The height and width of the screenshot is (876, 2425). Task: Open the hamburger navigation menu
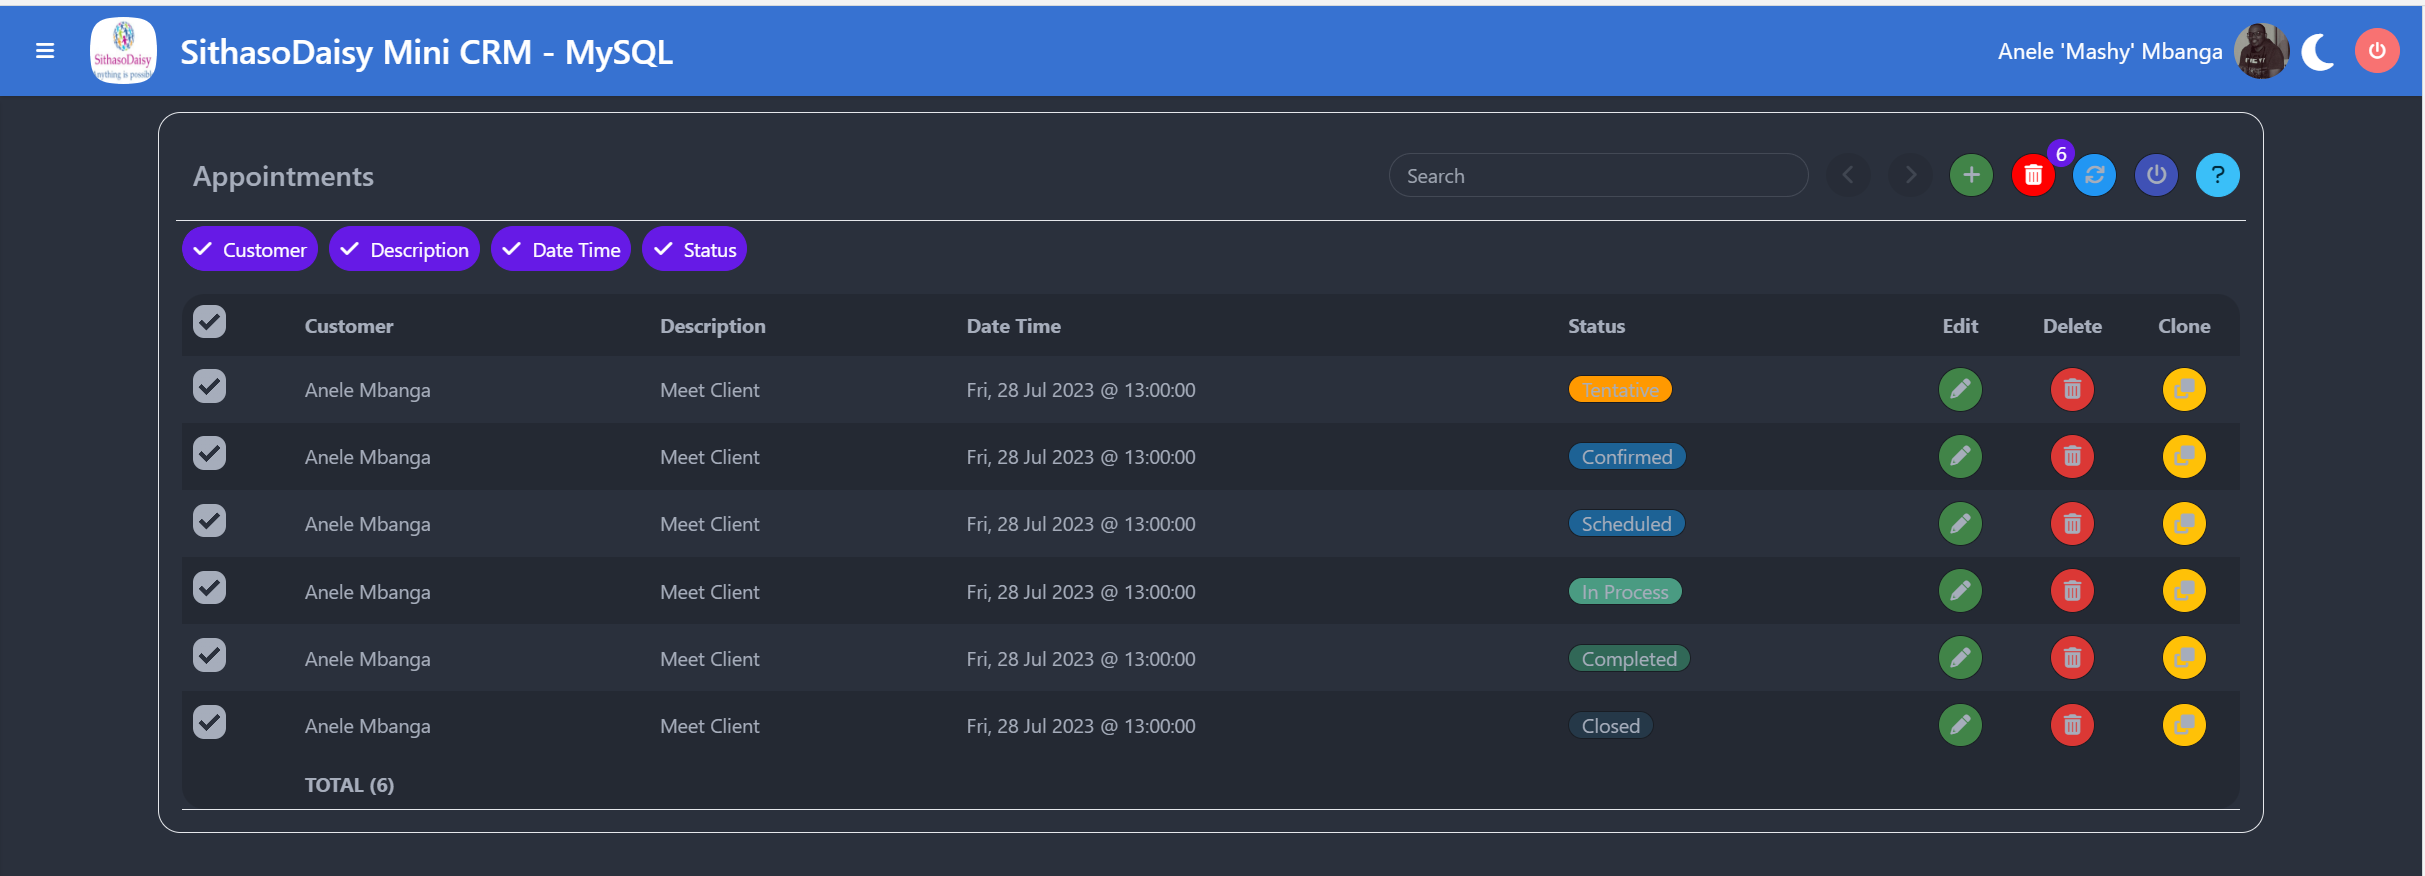pos(45,51)
